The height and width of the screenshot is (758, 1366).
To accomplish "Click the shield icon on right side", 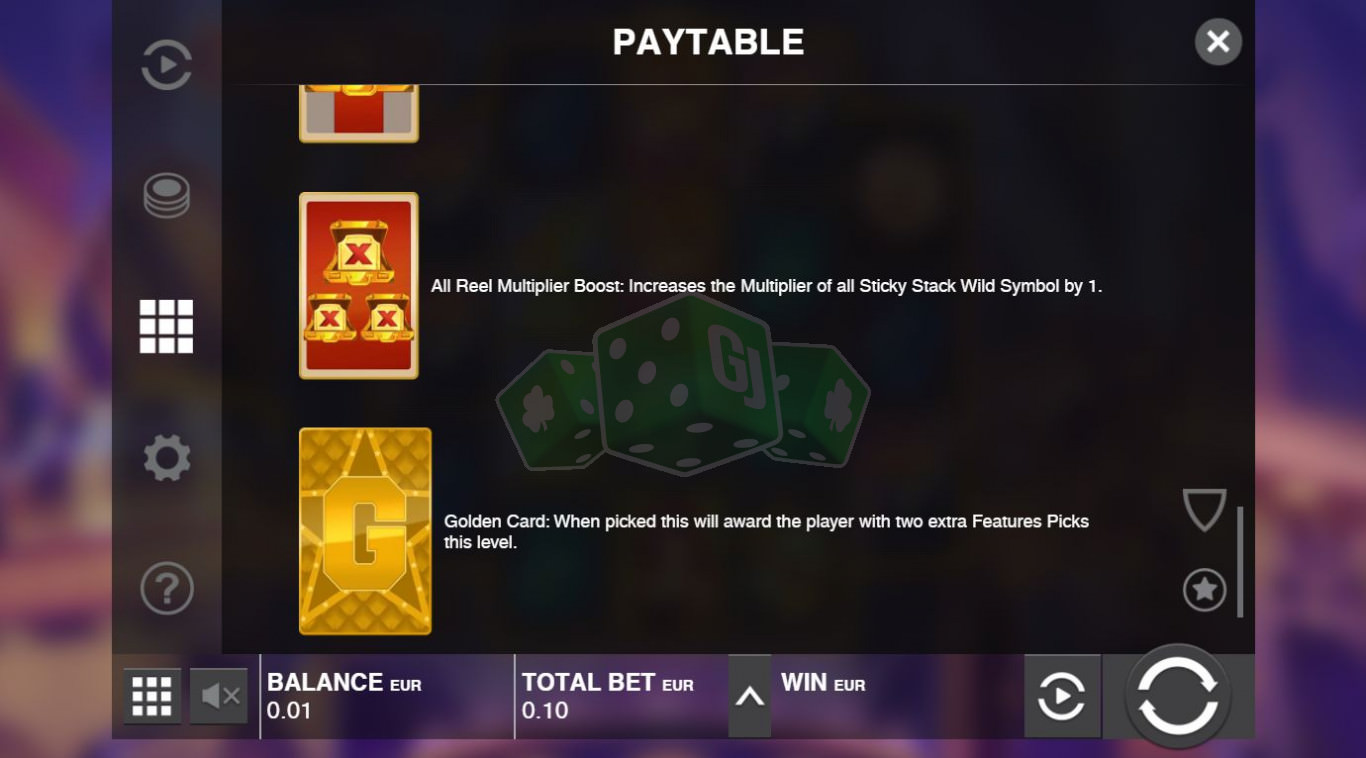I will click(1204, 510).
